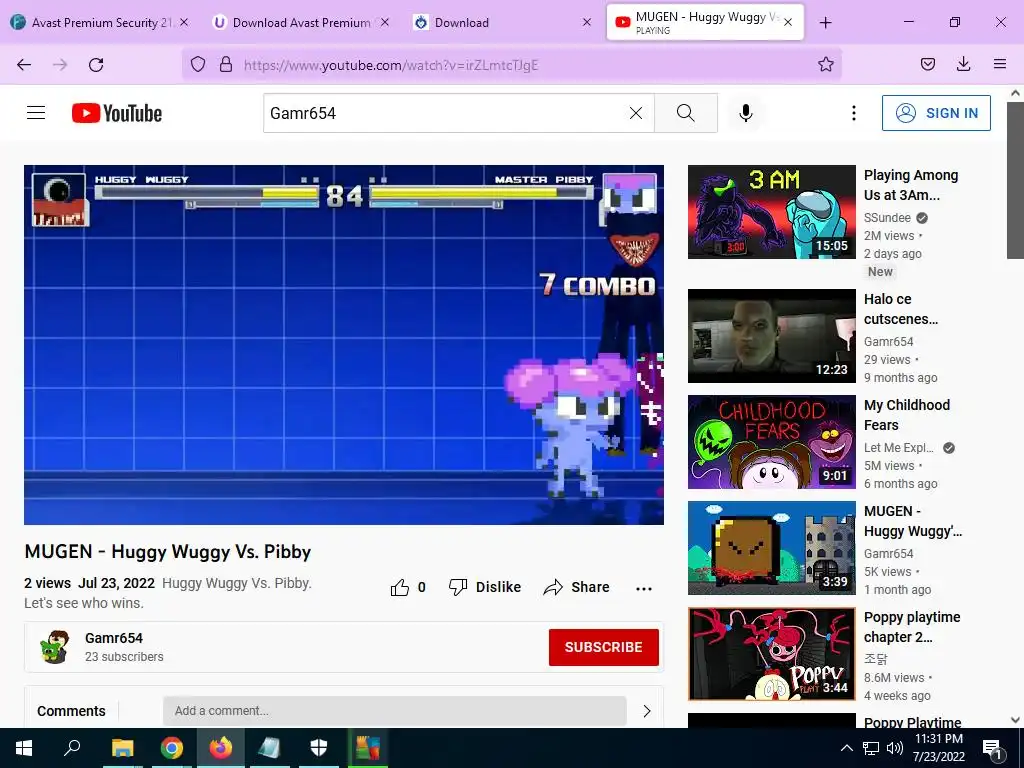Click the Dislike thumbs-down button

(485, 587)
